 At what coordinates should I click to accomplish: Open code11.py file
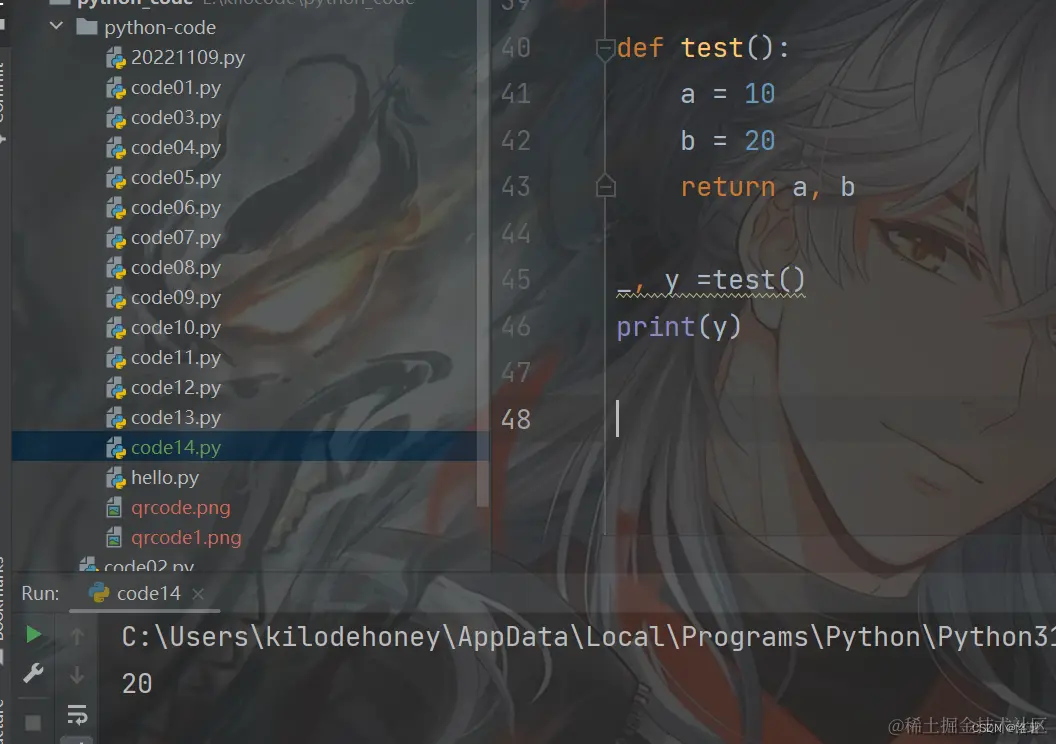point(176,358)
